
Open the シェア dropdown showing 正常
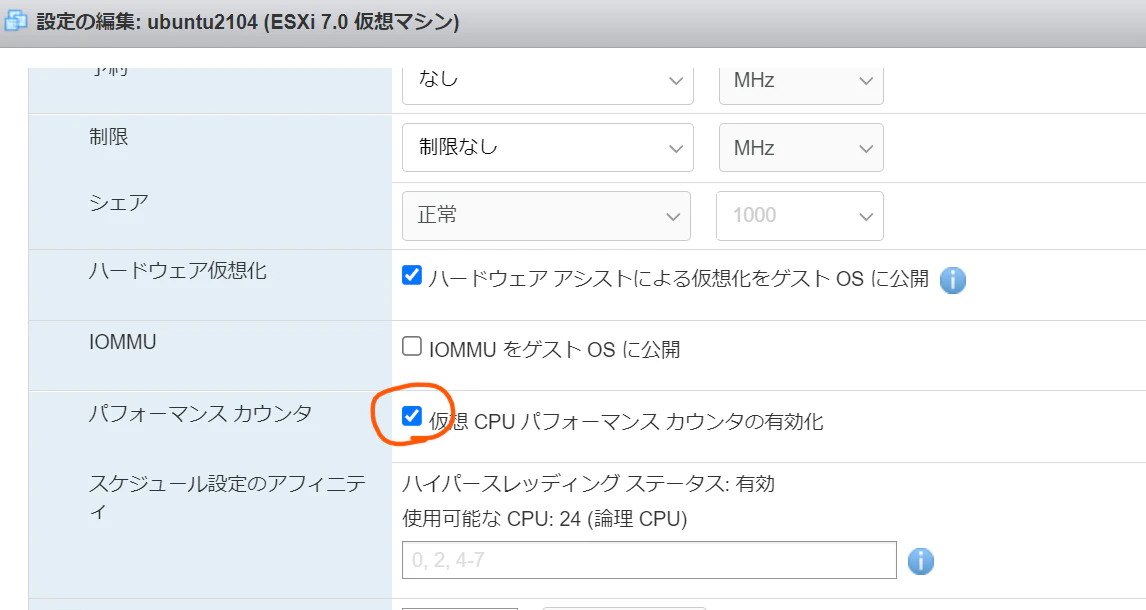(x=546, y=216)
